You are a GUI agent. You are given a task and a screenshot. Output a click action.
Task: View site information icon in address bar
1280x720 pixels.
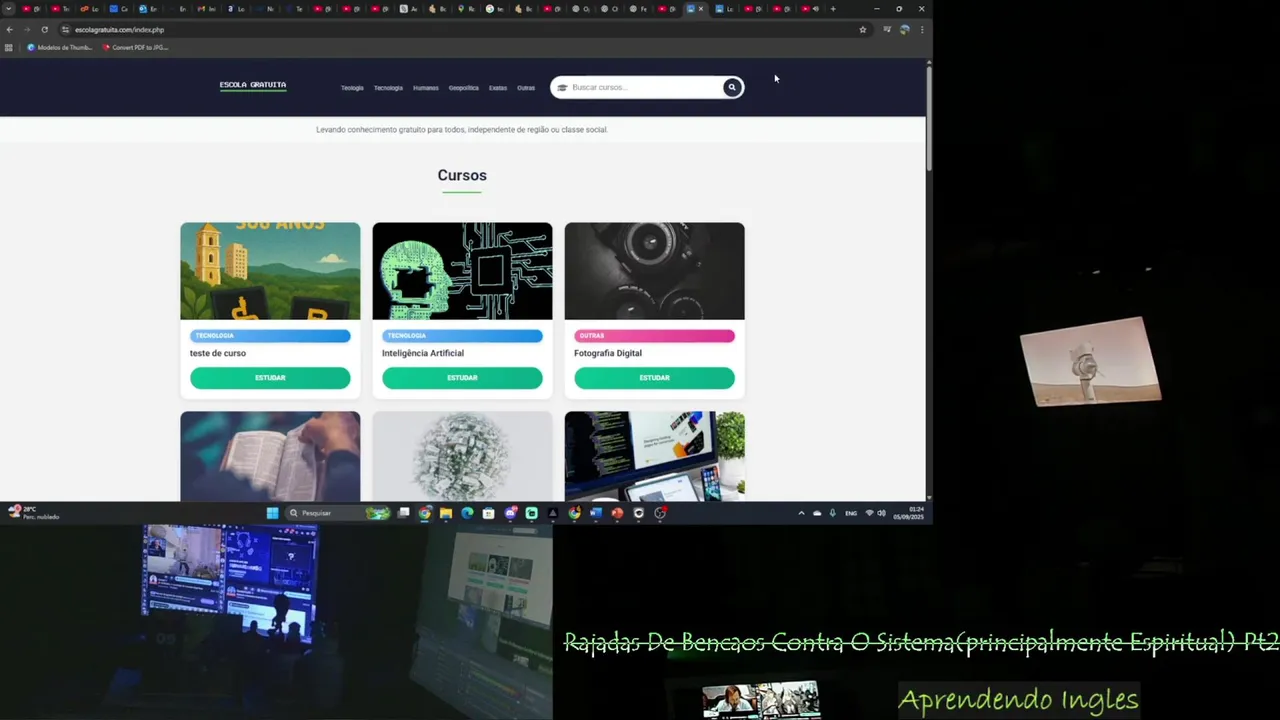click(x=65, y=30)
